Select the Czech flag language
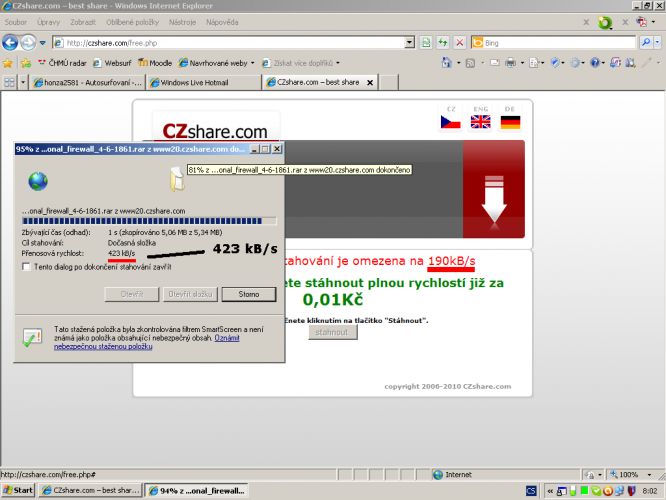This screenshot has width=666, height=500. [451, 122]
